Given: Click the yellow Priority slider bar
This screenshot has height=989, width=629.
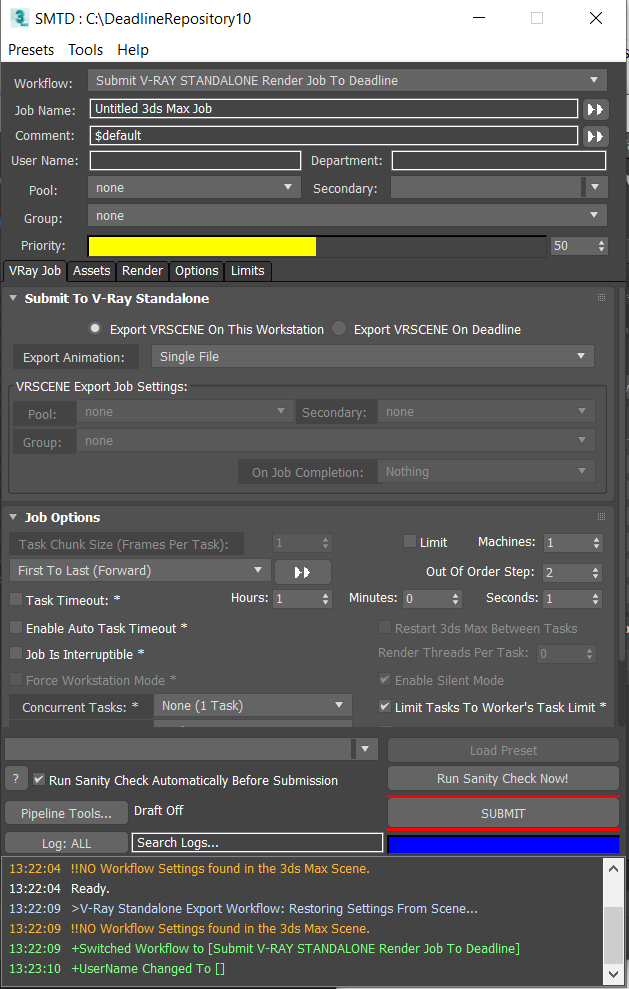Looking at the screenshot, I should tap(202, 246).
